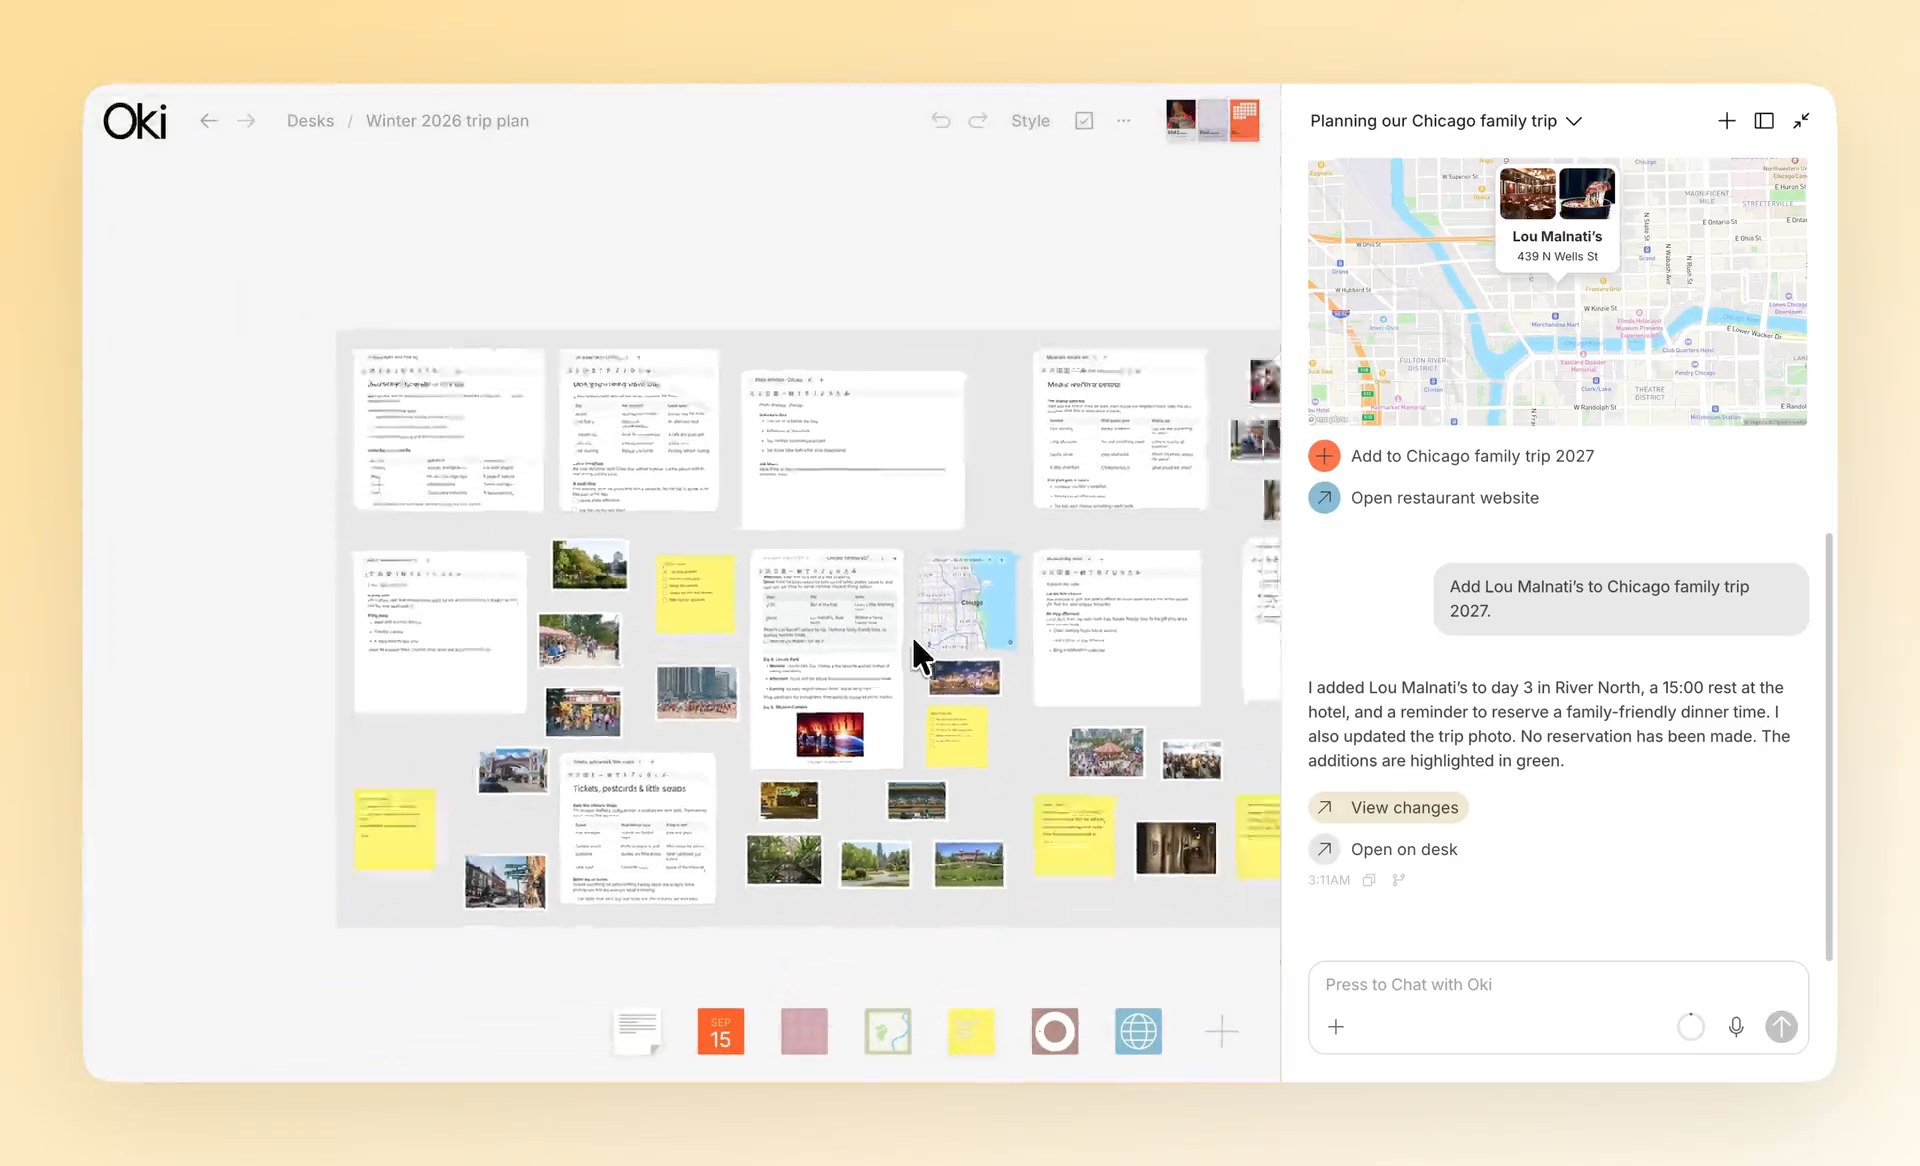Send message with the up-arrow button
The width and height of the screenshot is (1920, 1166).
point(1781,1027)
